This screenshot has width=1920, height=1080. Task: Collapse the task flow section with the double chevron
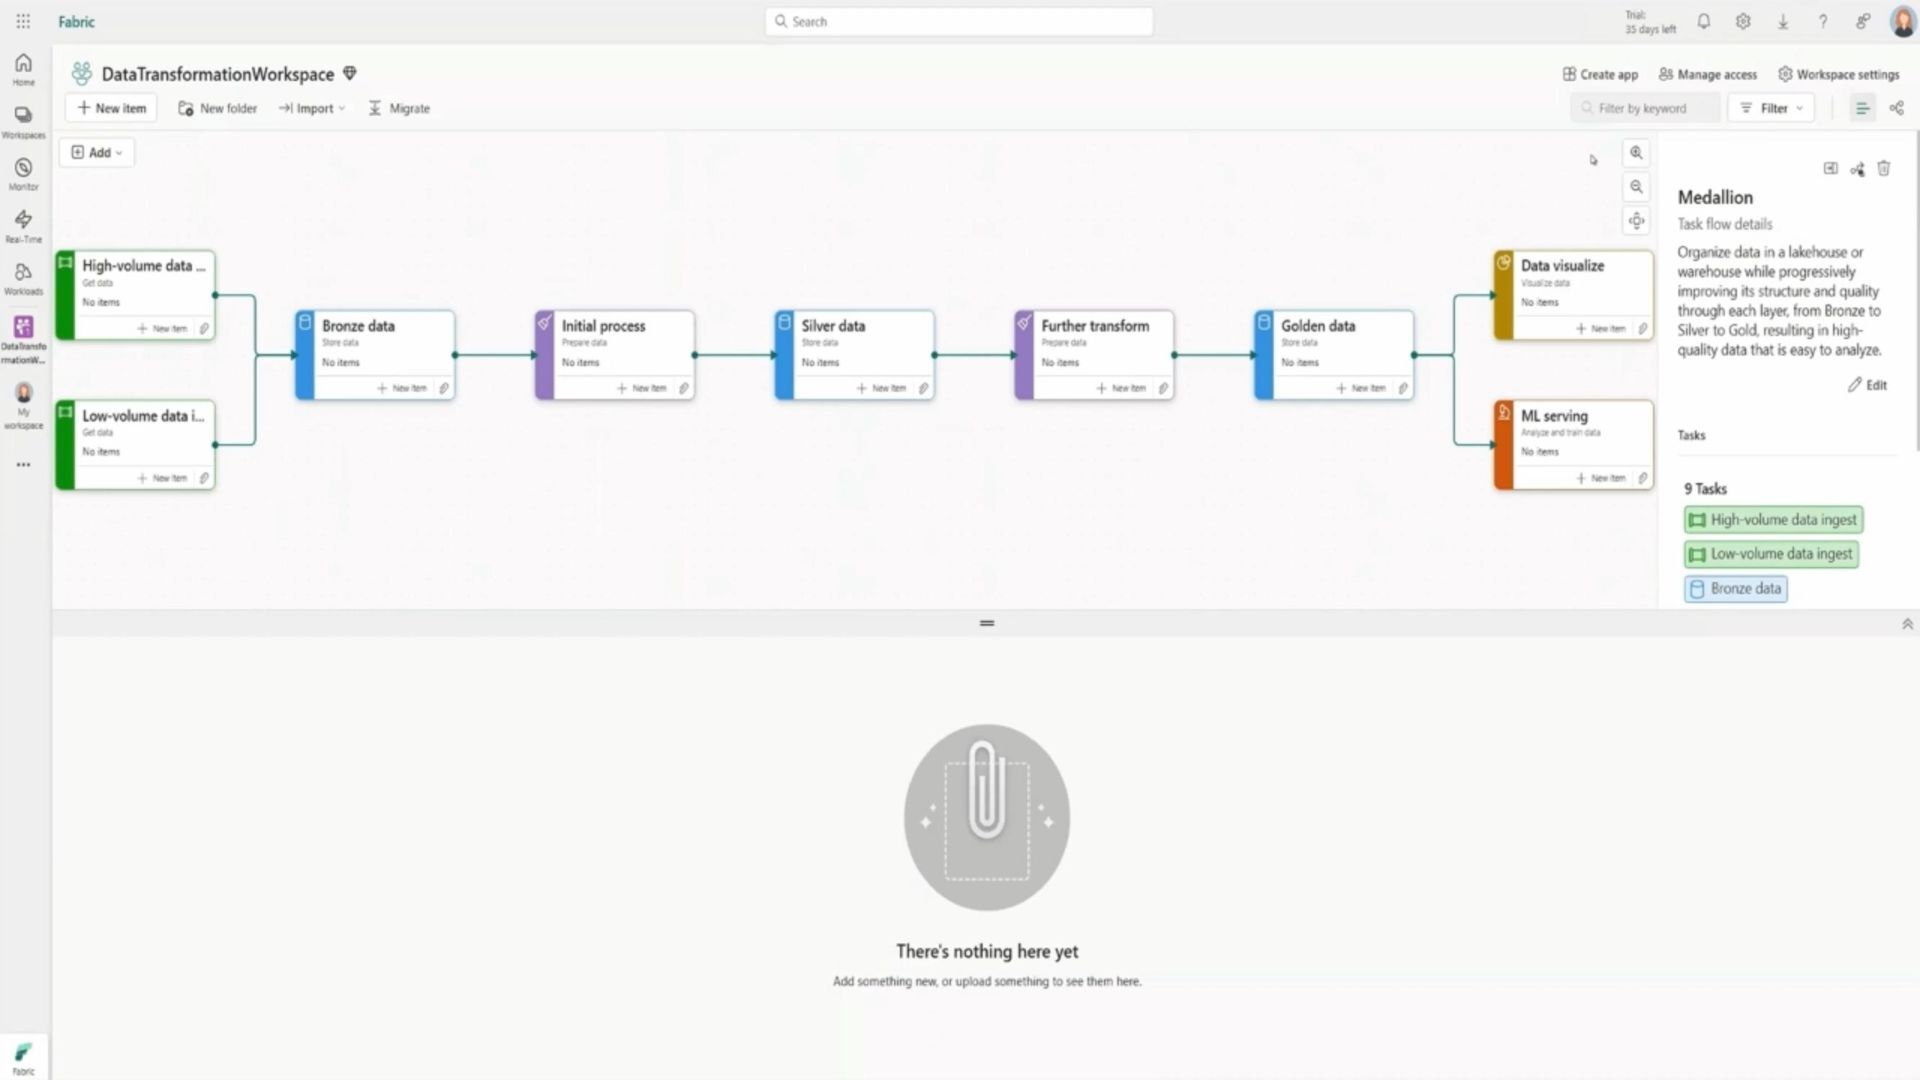pyautogui.click(x=1907, y=624)
